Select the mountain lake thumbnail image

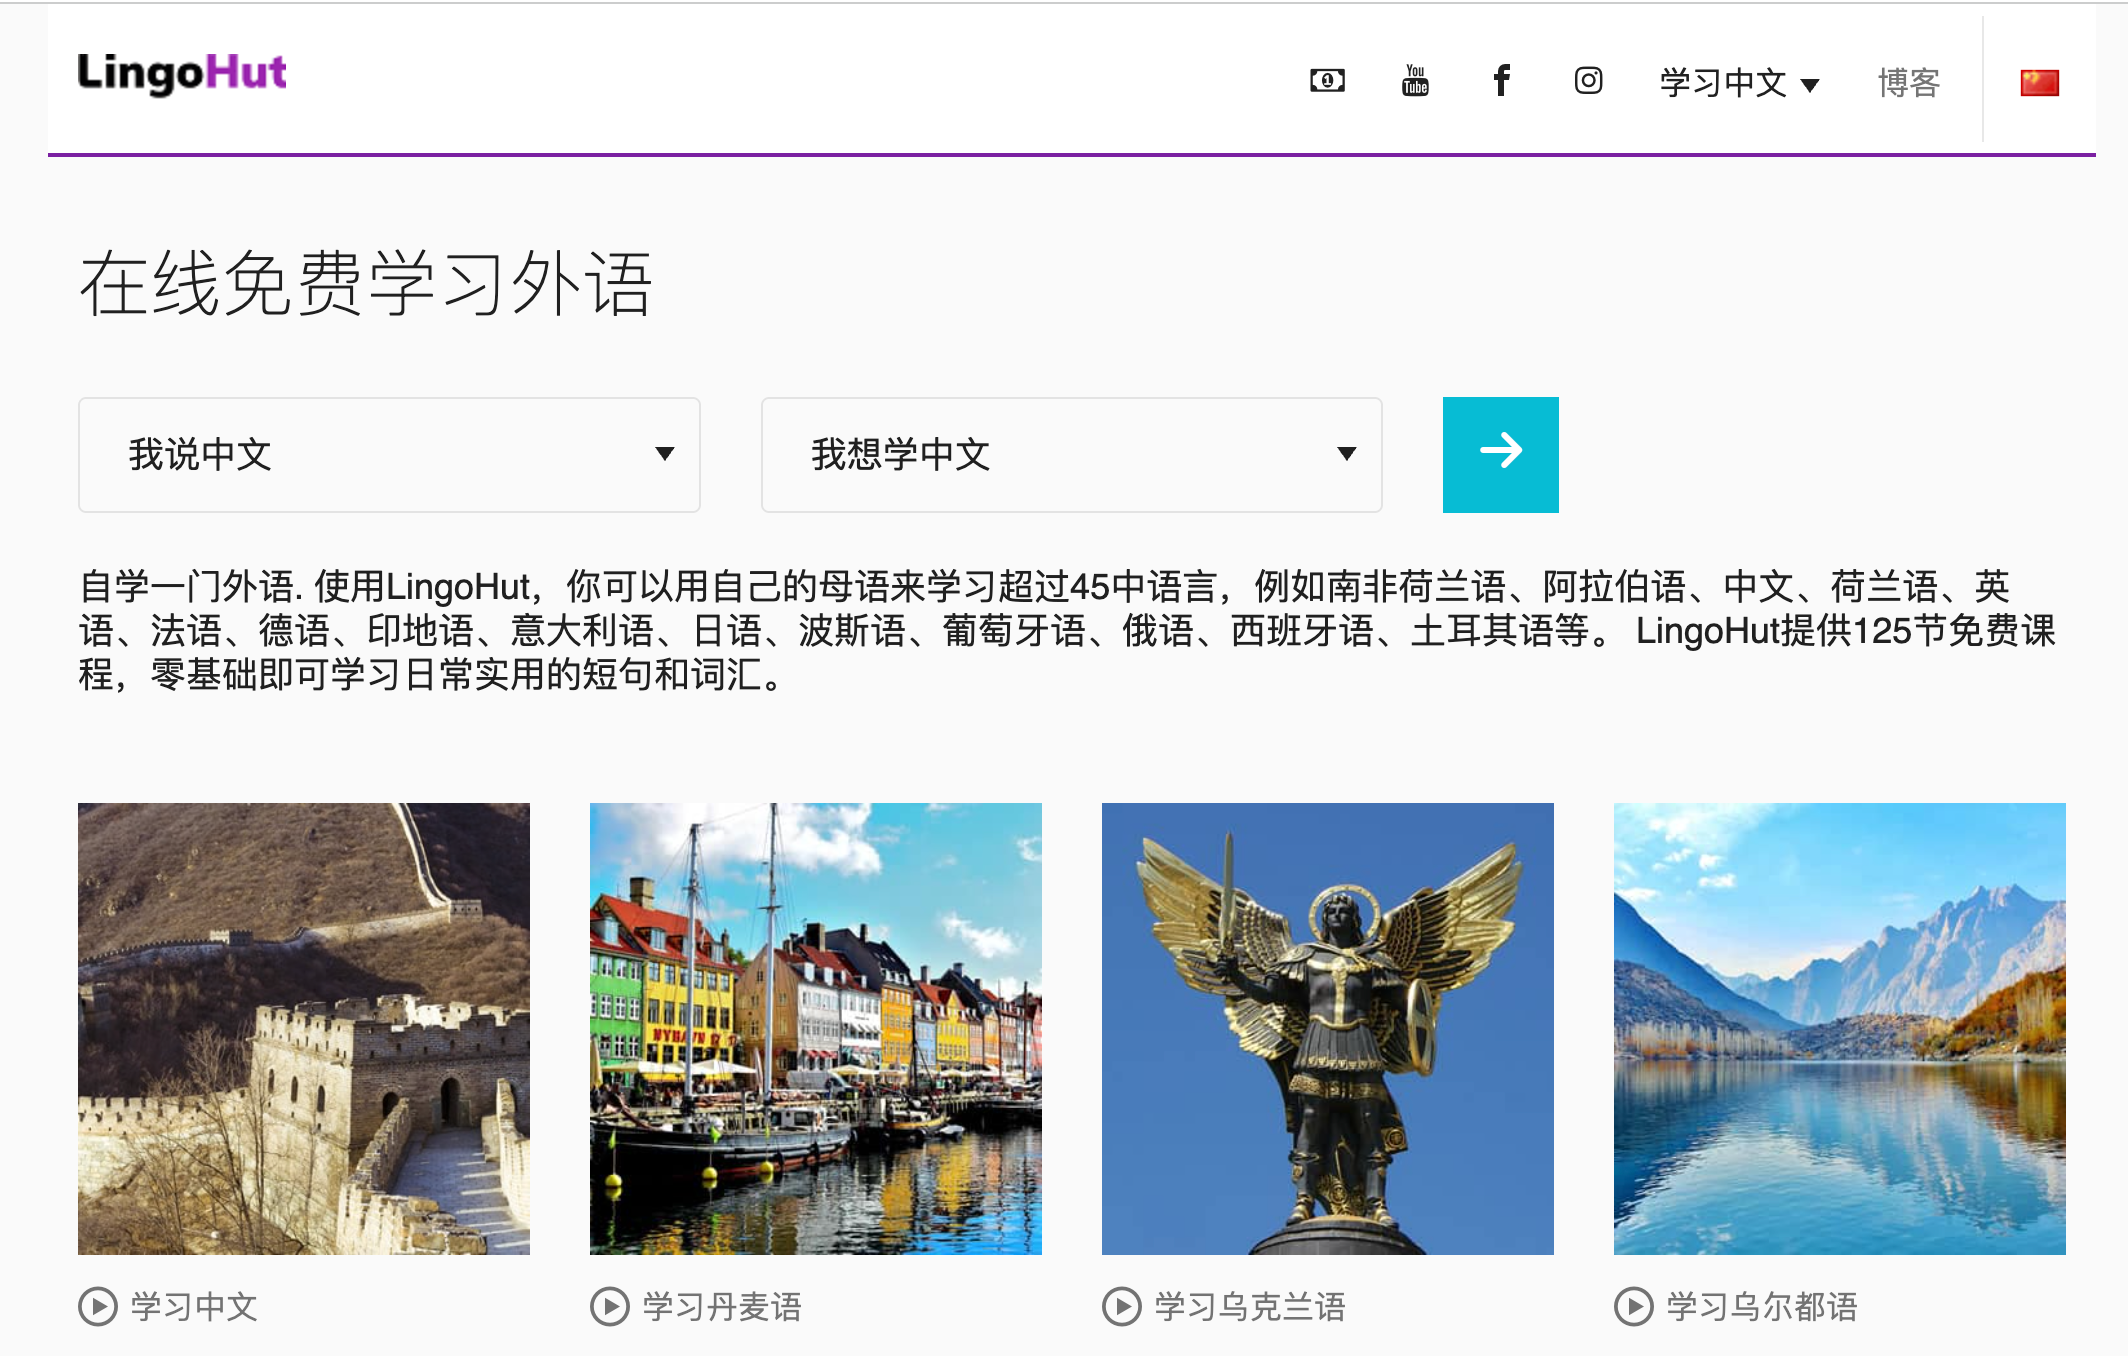point(1839,1028)
